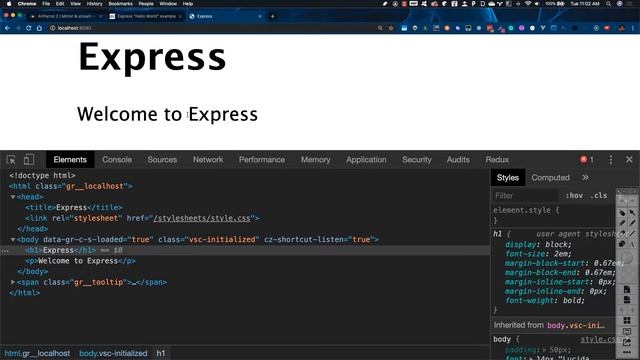Open the Chrome History menu
Image resolution: width=640 pixels, height=360 pixels.
94,4
